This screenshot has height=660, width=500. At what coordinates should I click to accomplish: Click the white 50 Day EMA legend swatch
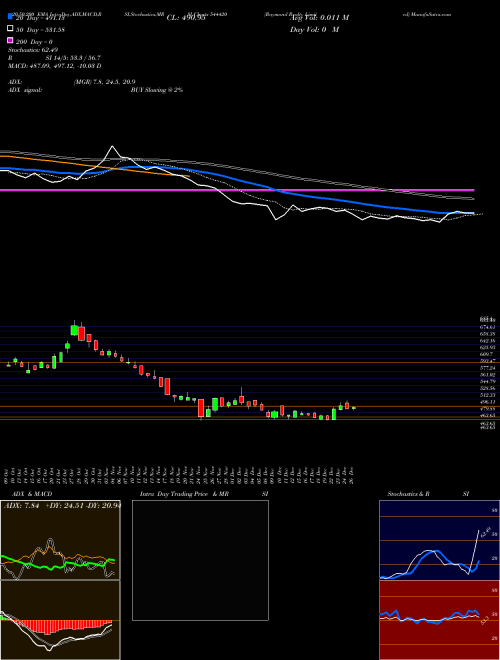tap(10, 29)
